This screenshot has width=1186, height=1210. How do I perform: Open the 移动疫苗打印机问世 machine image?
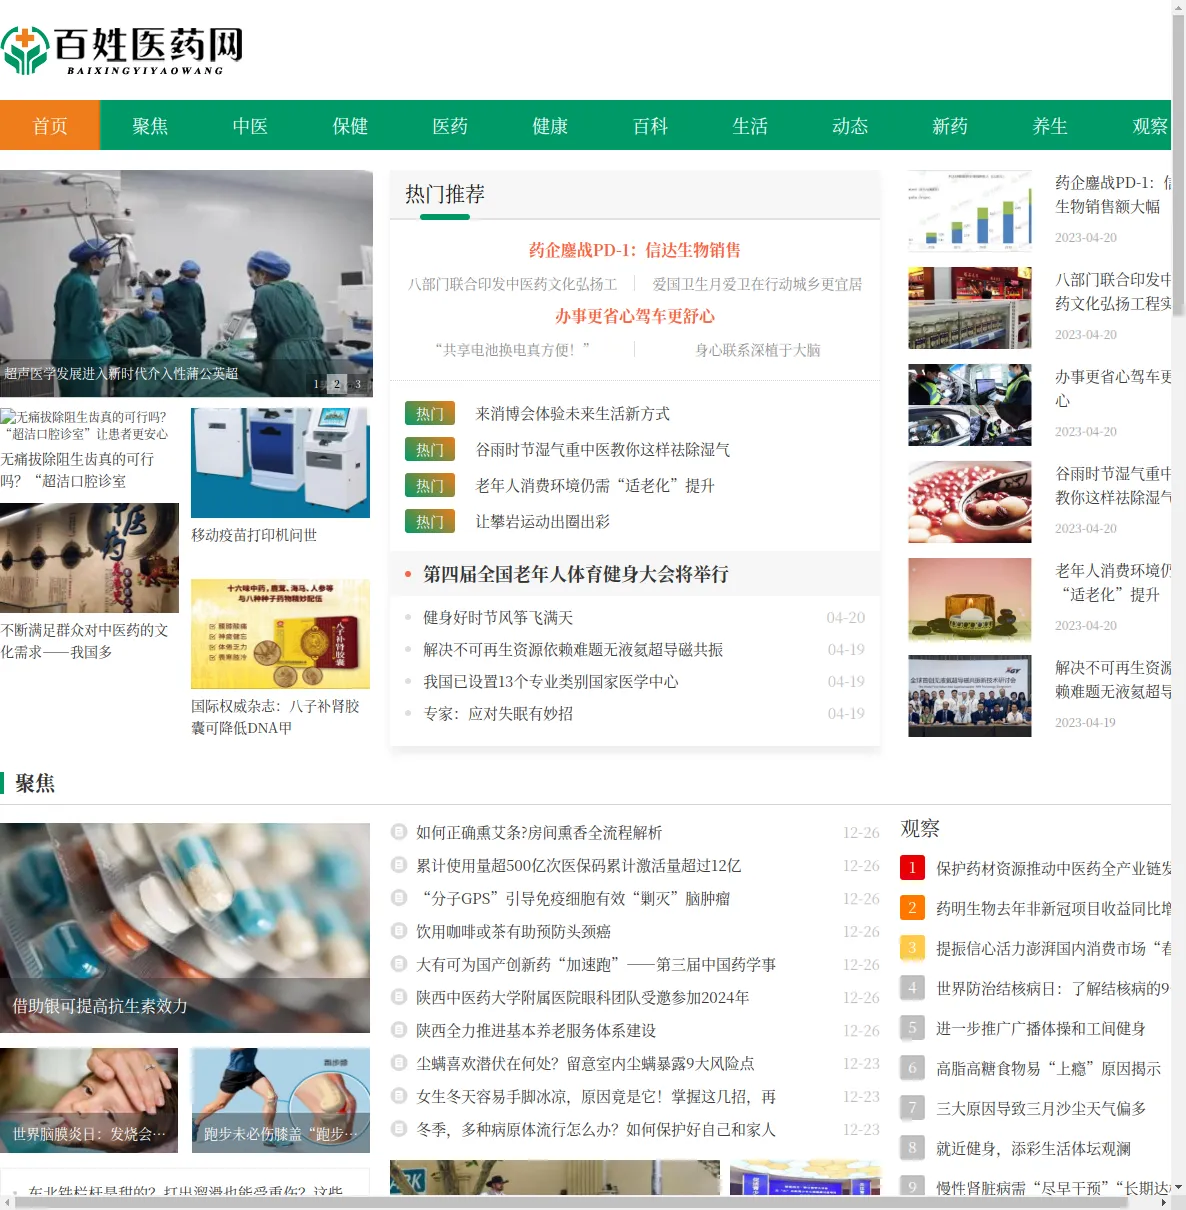(280, 463)
